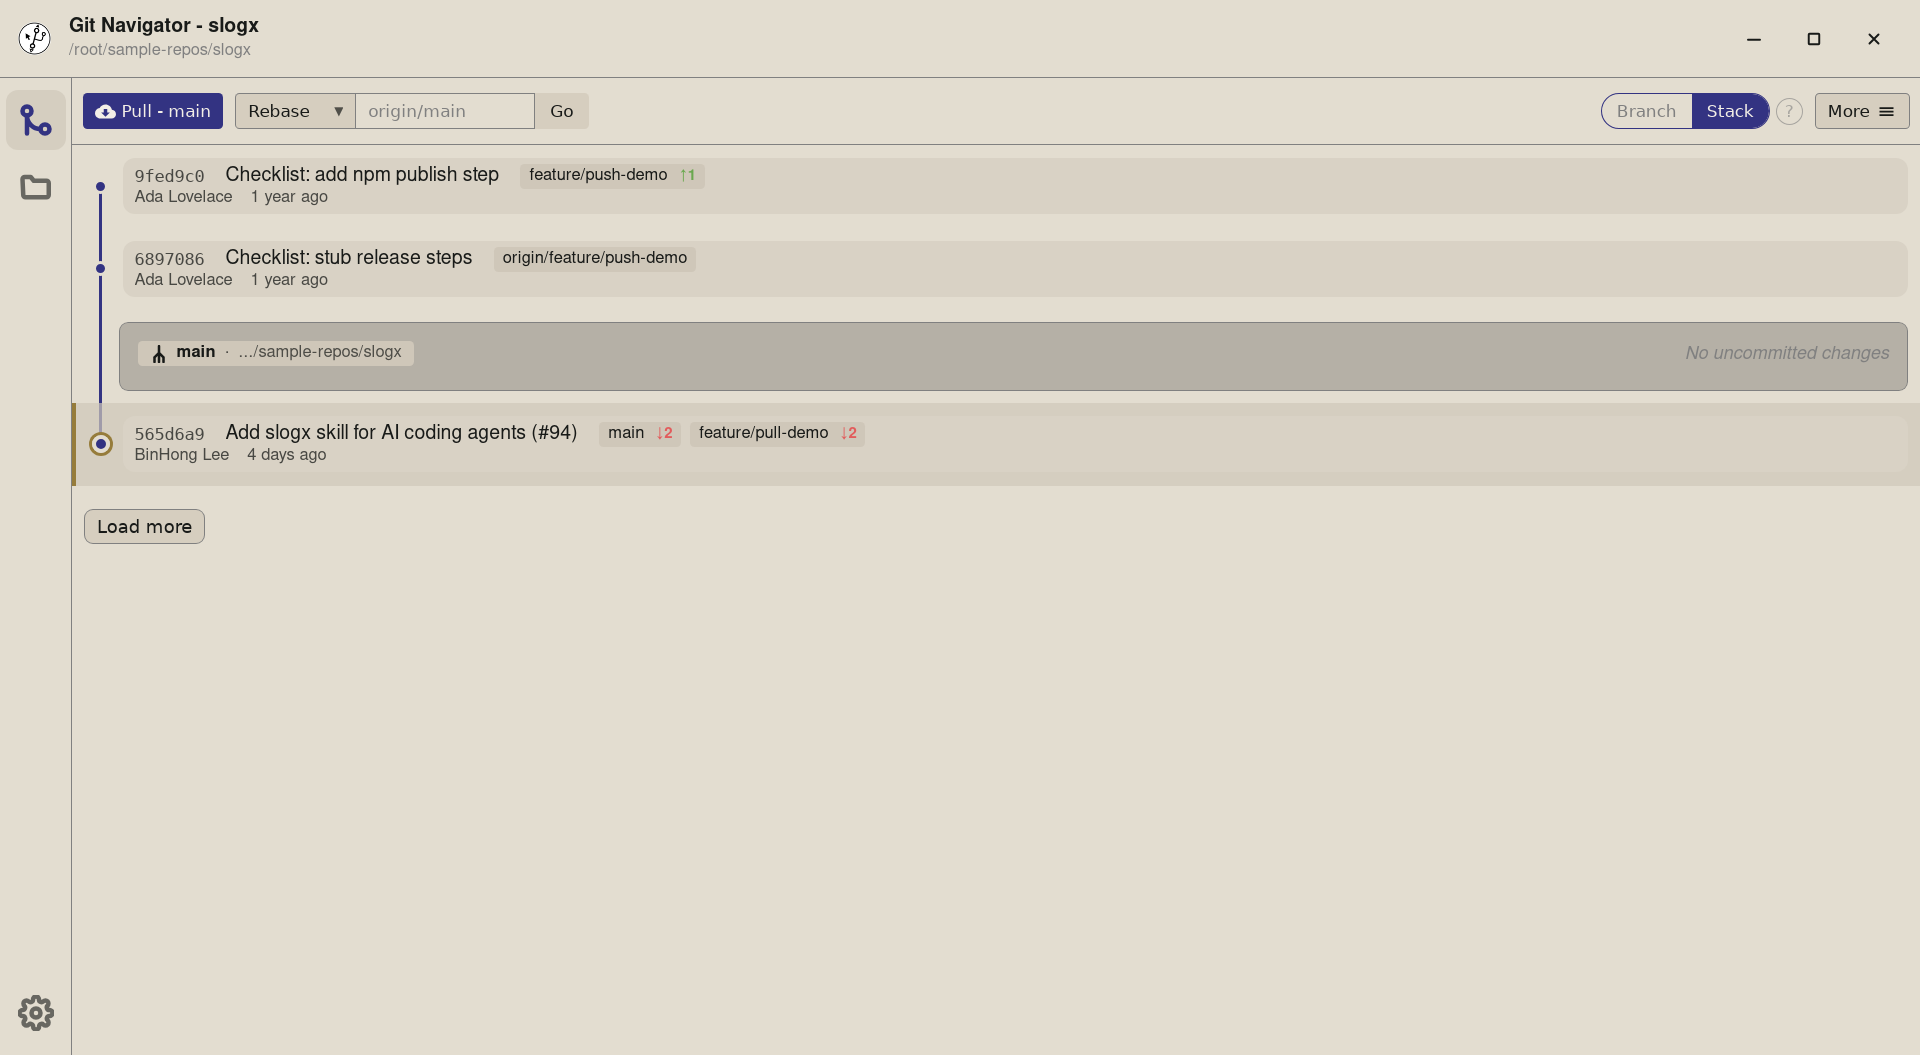Open settings gear in sidebar
Image resolution: width=1920 pixels, height=1055 pixels.
tap(36, 1013)
